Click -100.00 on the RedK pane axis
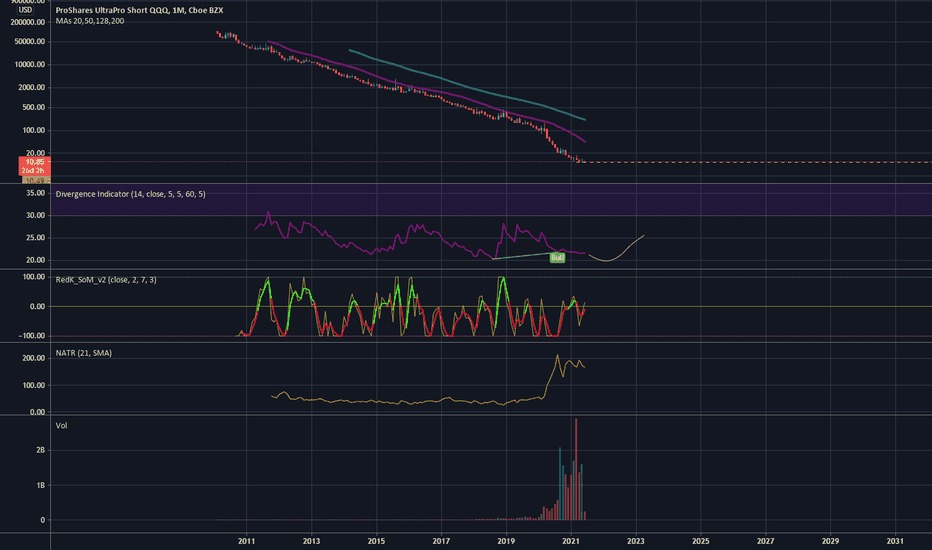This screenshot has width=932, height=550. pos(32,335)
